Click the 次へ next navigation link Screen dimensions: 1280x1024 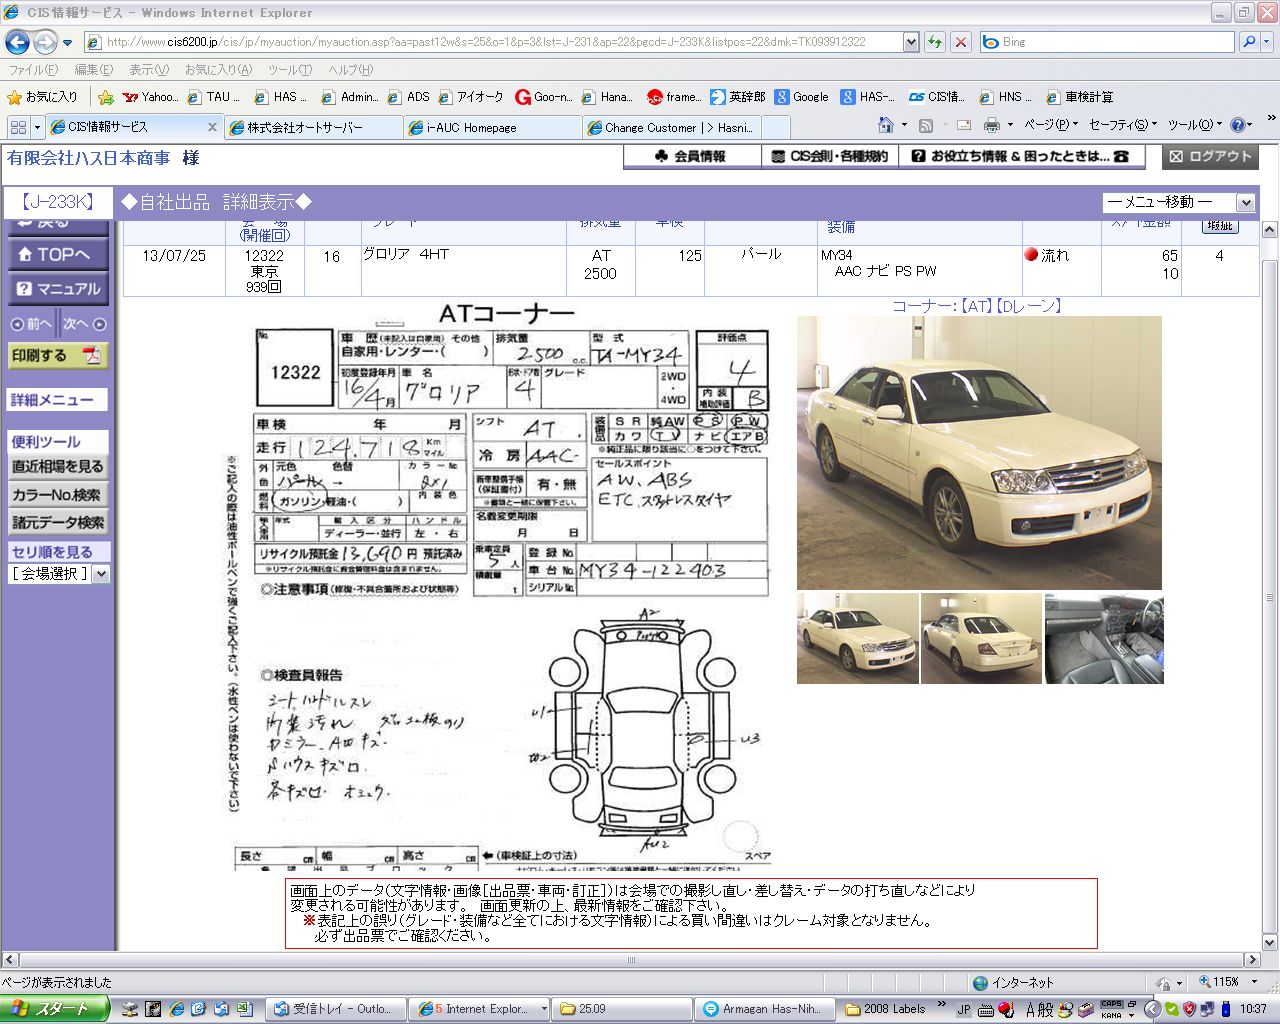(84, 324)
